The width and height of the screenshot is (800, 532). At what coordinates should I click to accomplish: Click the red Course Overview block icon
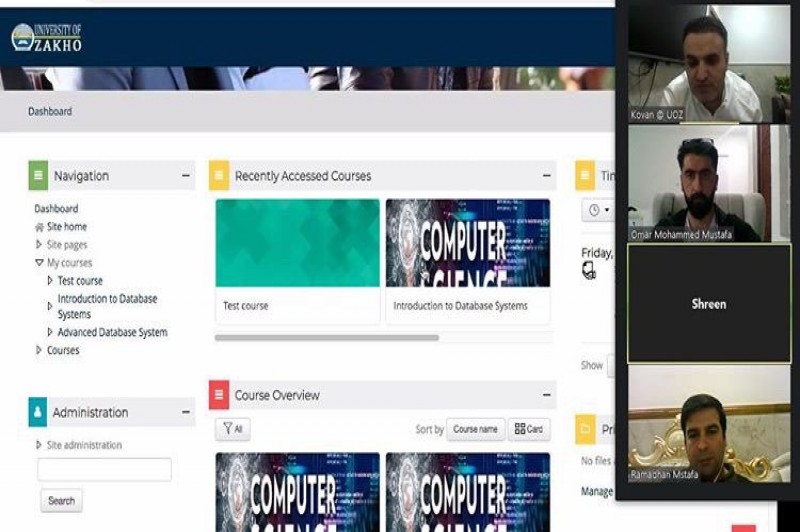[218, 395]
